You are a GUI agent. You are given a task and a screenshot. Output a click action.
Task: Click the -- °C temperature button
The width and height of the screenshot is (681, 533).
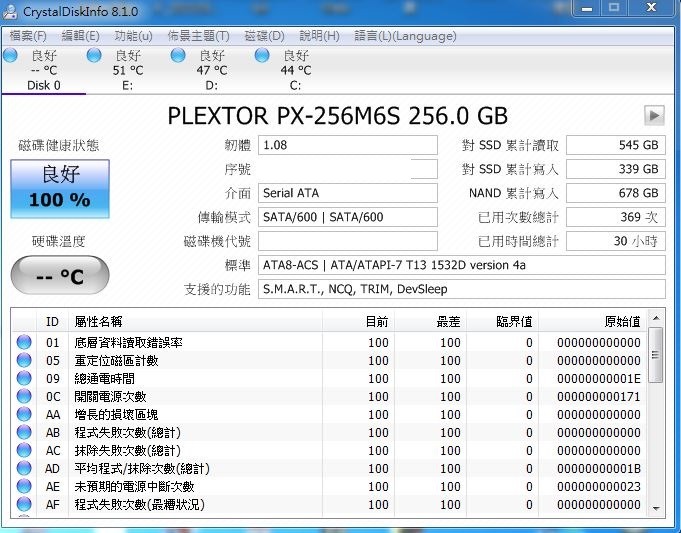(60, 275)
